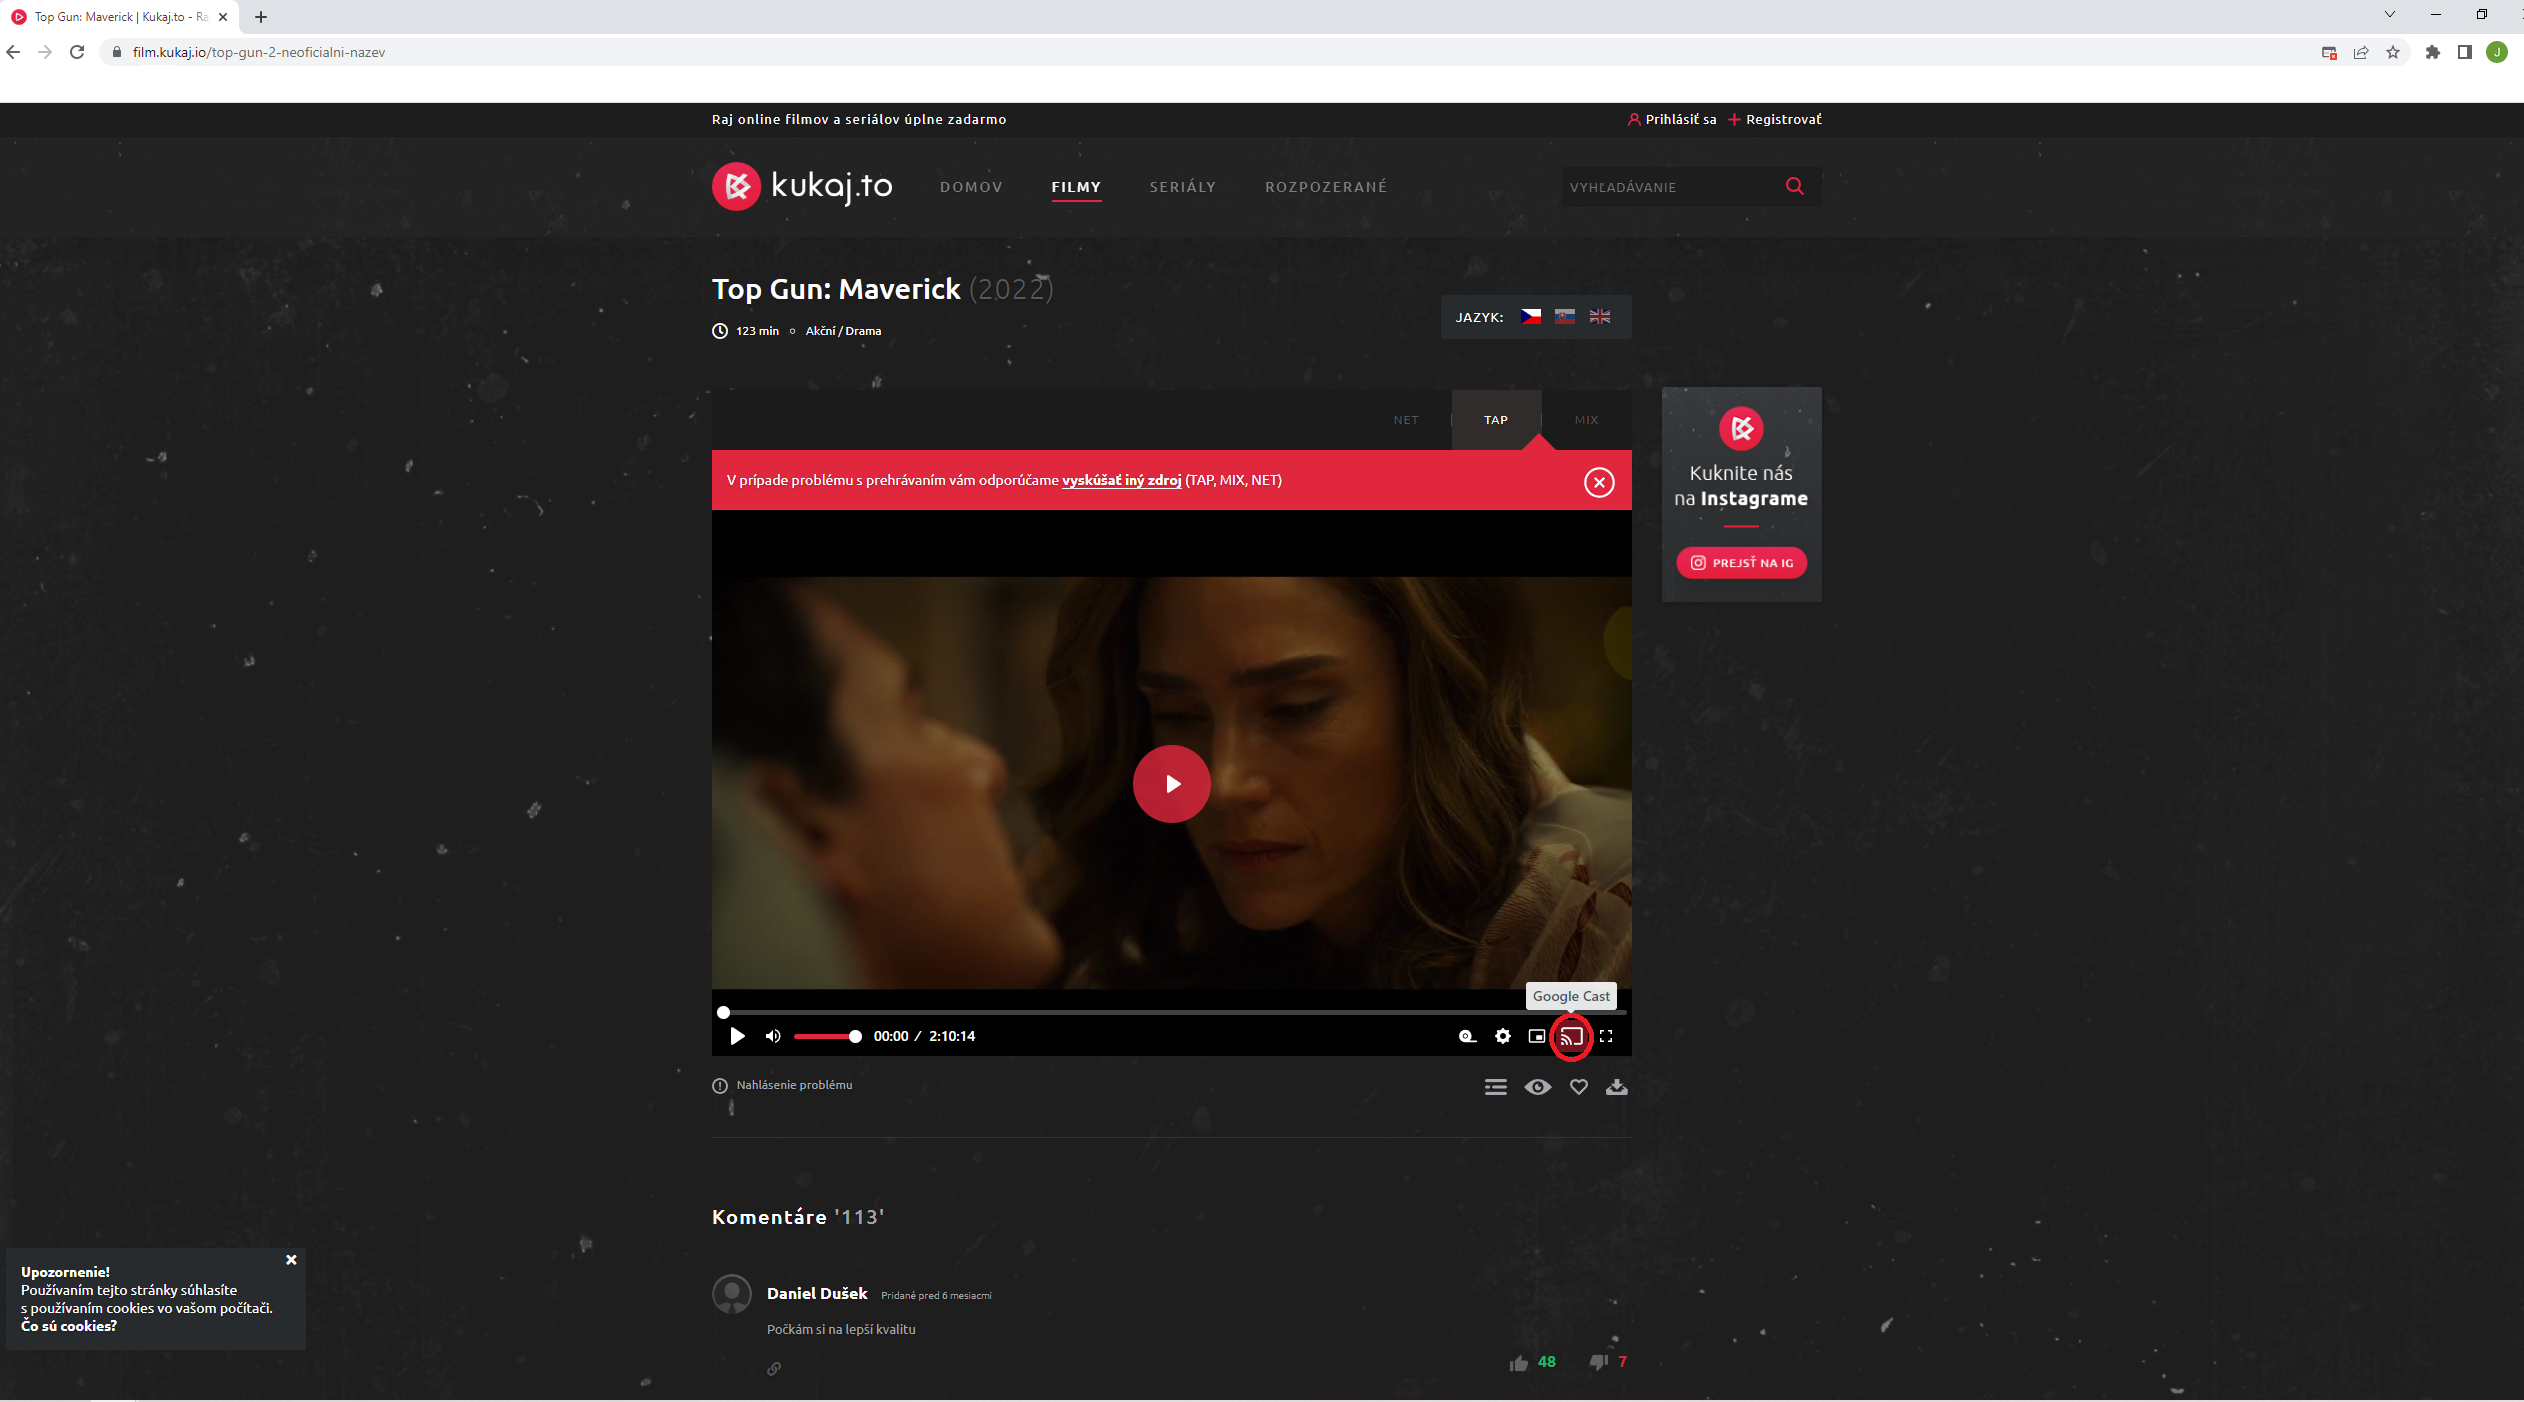This screenshot has width=2524, height=1402.
Task: Start the video with the large red play button
Action: tap(1171, 784)
